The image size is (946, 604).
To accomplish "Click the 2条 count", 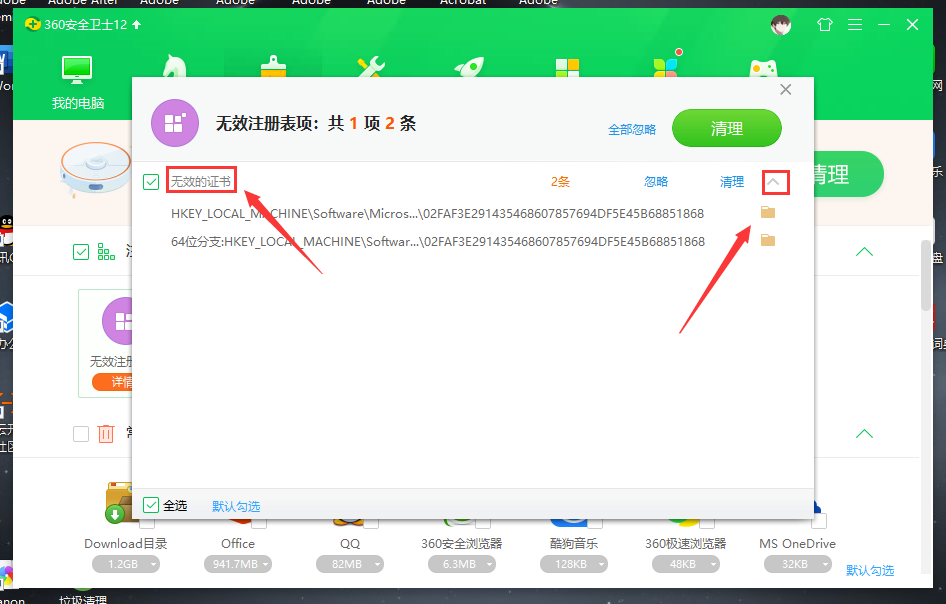I will point(560,182).
